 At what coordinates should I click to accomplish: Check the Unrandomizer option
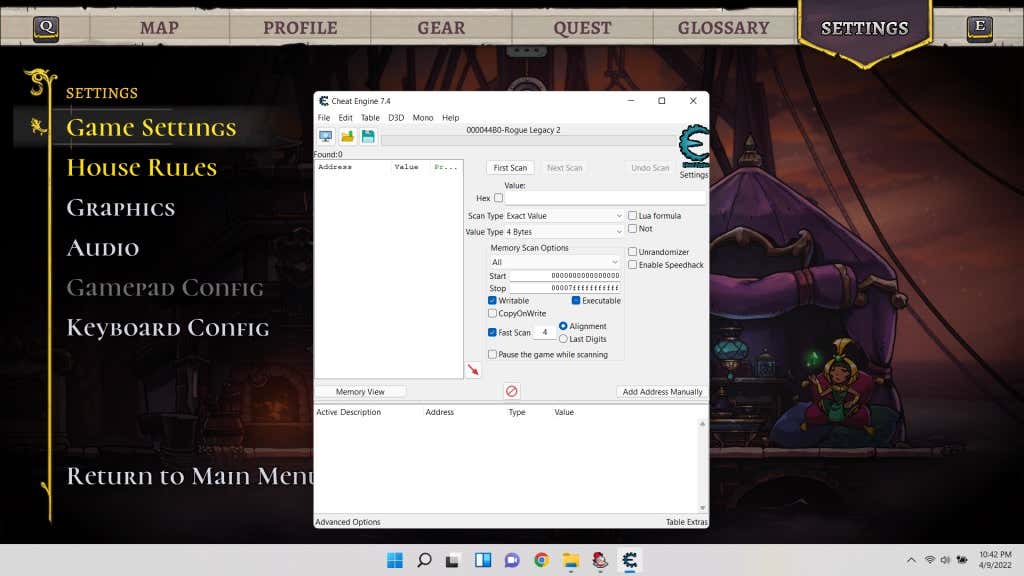point(630,252)
